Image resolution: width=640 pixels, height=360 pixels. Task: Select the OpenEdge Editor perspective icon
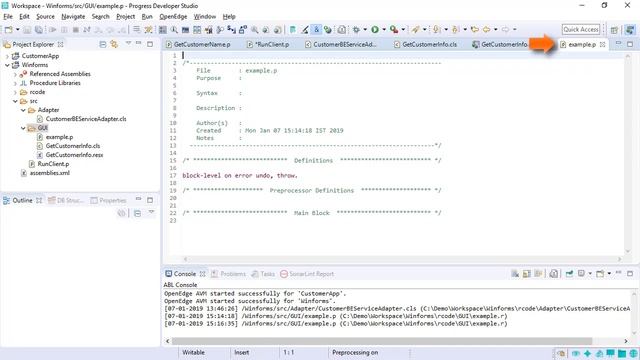tap(630, 29)
